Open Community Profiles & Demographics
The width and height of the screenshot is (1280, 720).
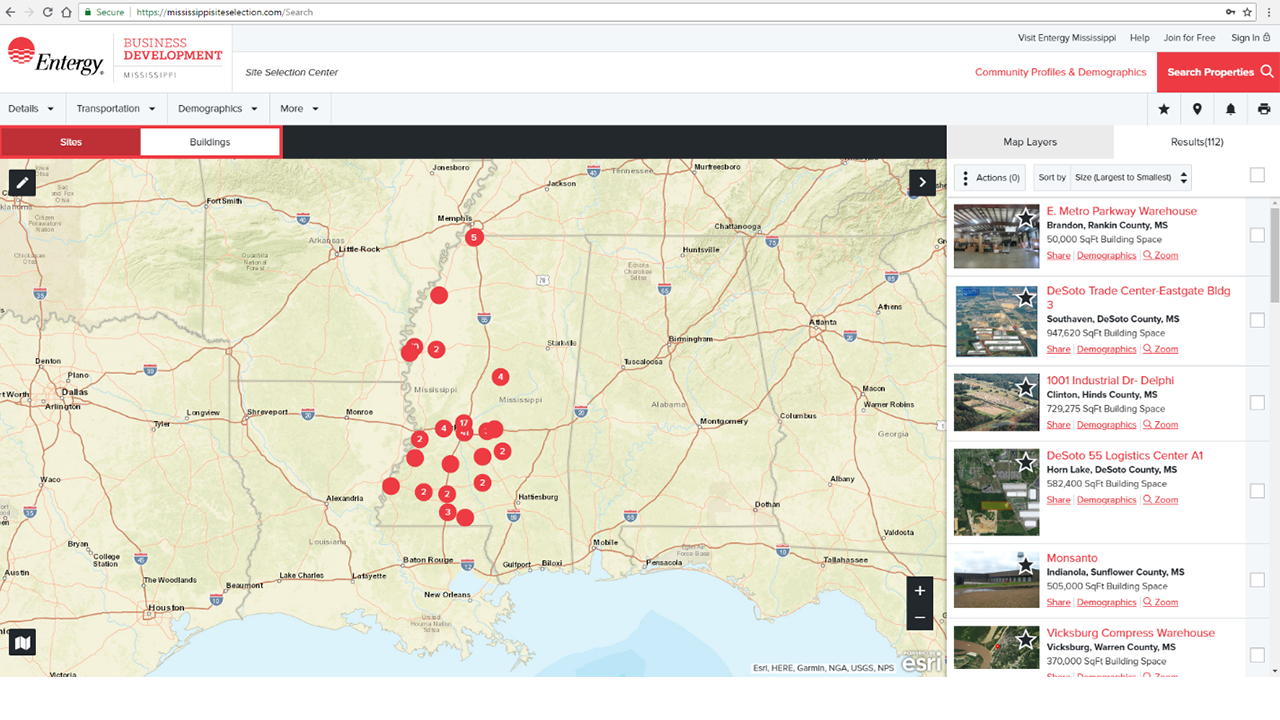(x=1060, y=72)
